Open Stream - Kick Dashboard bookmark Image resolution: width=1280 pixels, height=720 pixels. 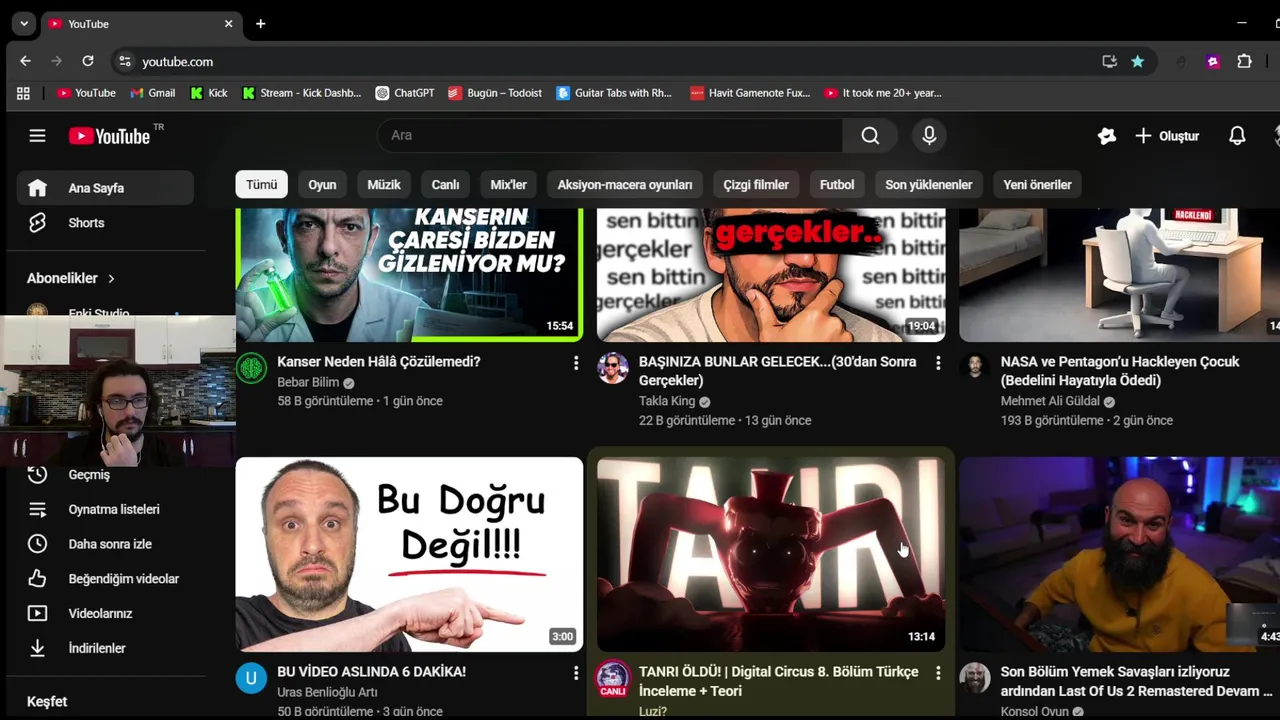pyautogui.click(x=301, y=93)
